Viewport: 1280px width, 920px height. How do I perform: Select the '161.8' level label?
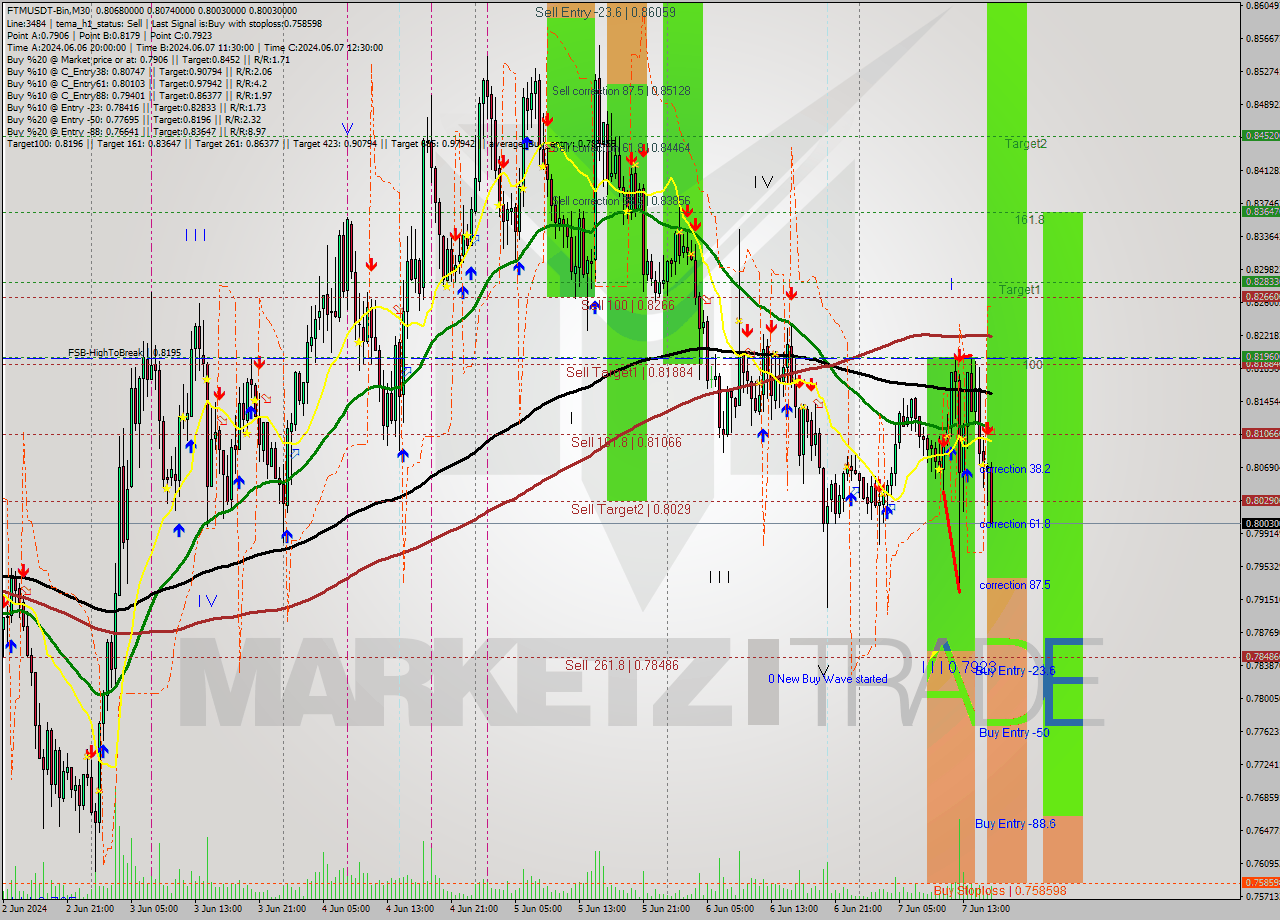click(1030, 219)
